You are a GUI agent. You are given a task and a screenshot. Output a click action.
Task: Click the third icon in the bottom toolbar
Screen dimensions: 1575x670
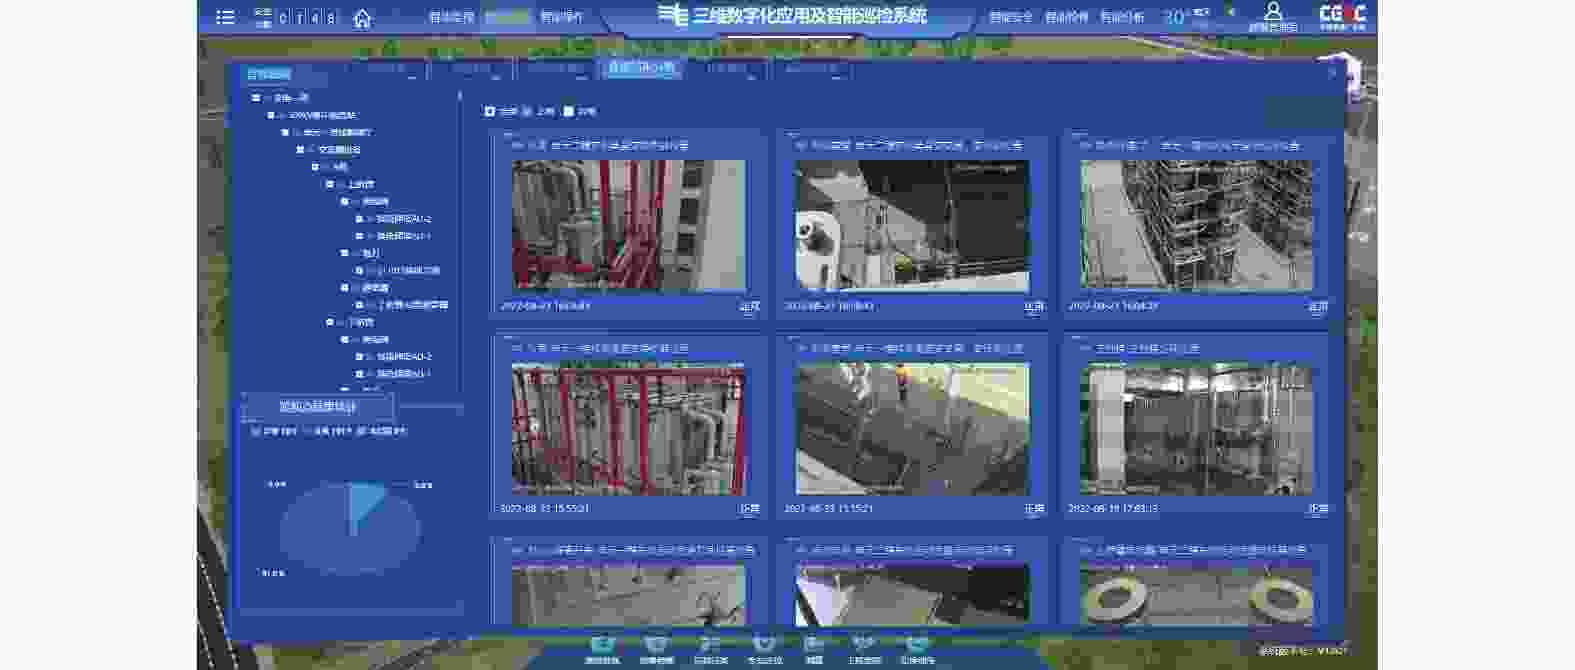pos(710,645)
